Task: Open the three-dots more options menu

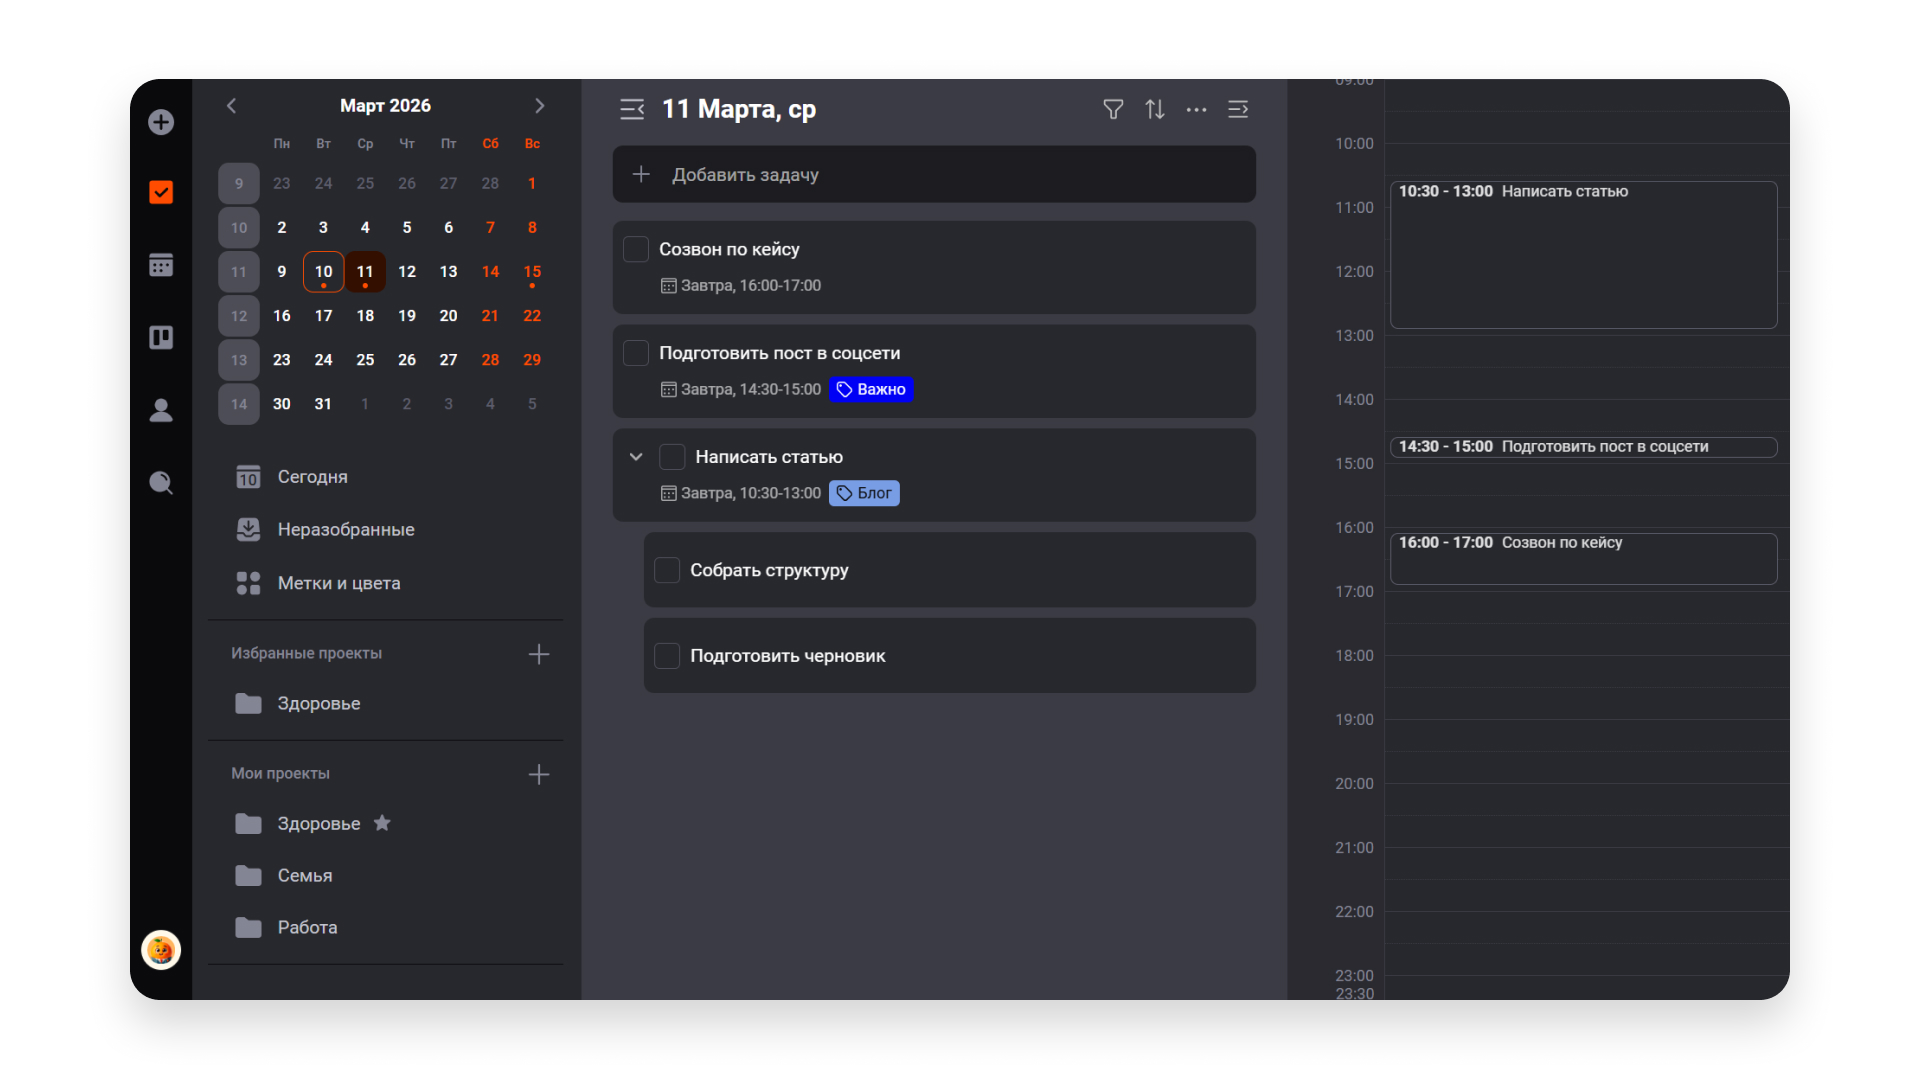Action: (x=1196, y=109)
